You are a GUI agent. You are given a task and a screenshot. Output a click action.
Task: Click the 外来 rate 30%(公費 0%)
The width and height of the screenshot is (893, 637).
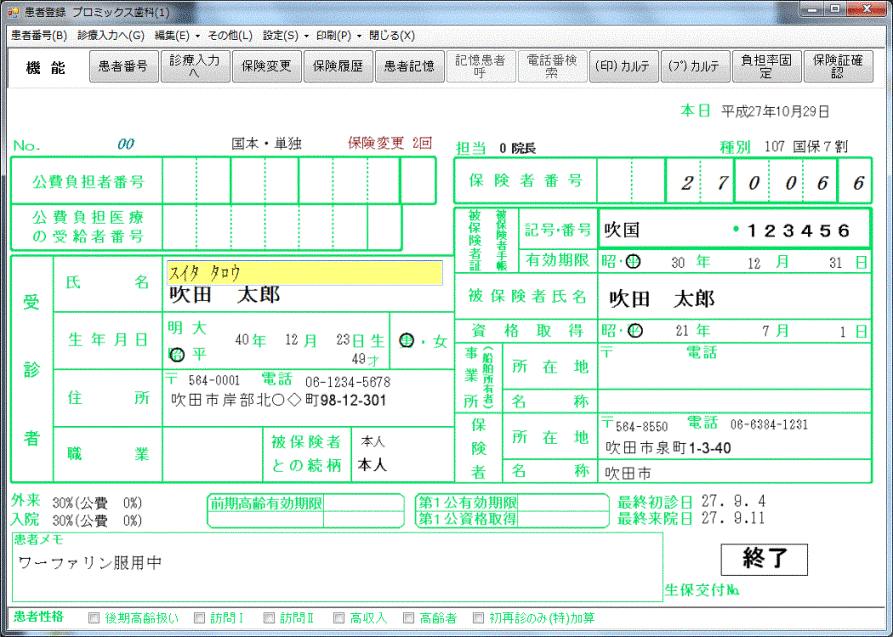tap(97, 503)
